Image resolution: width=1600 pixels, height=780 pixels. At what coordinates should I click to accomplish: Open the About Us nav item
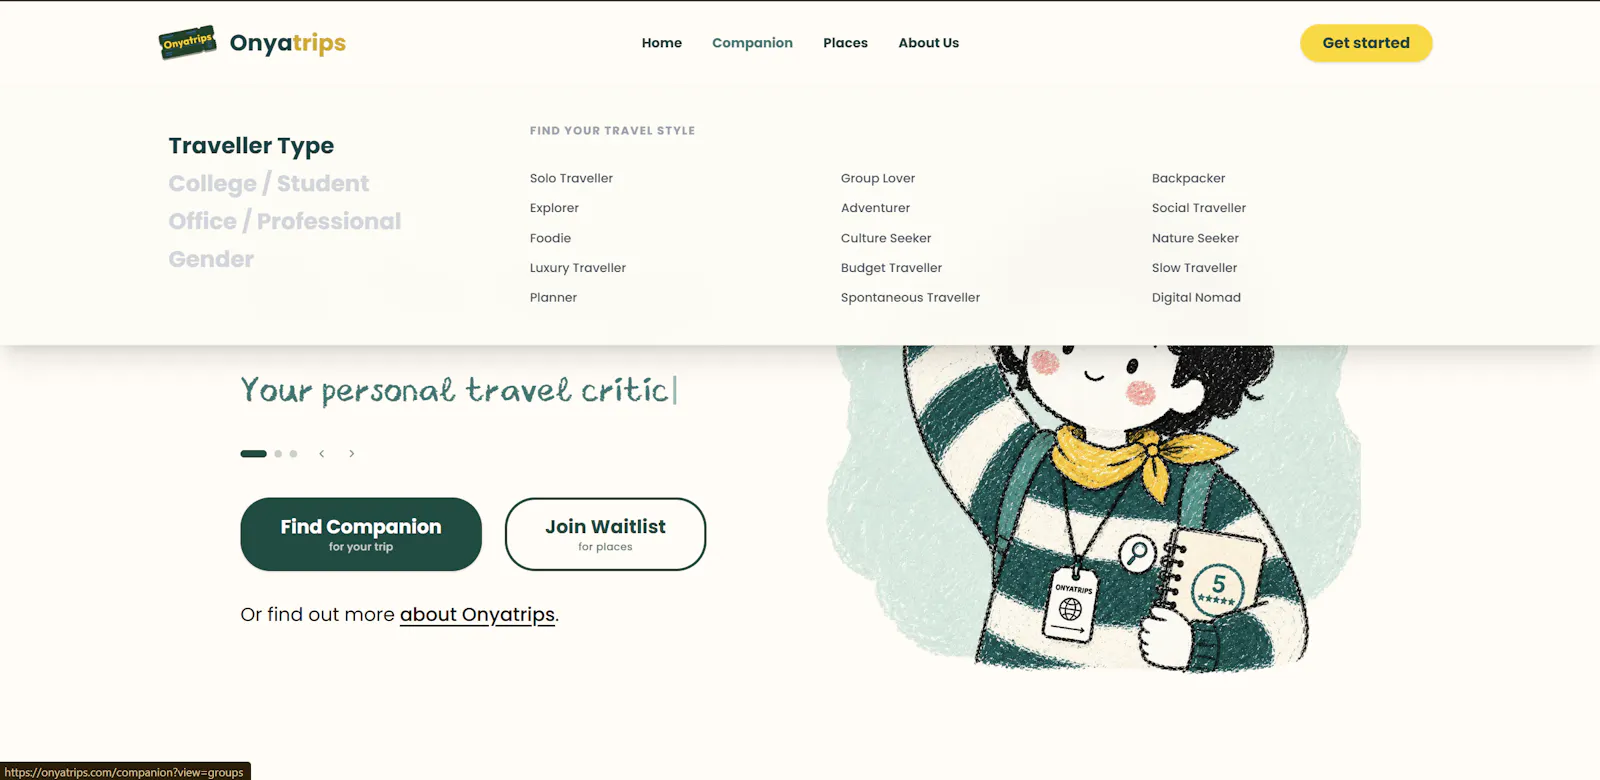pos(928,43)
